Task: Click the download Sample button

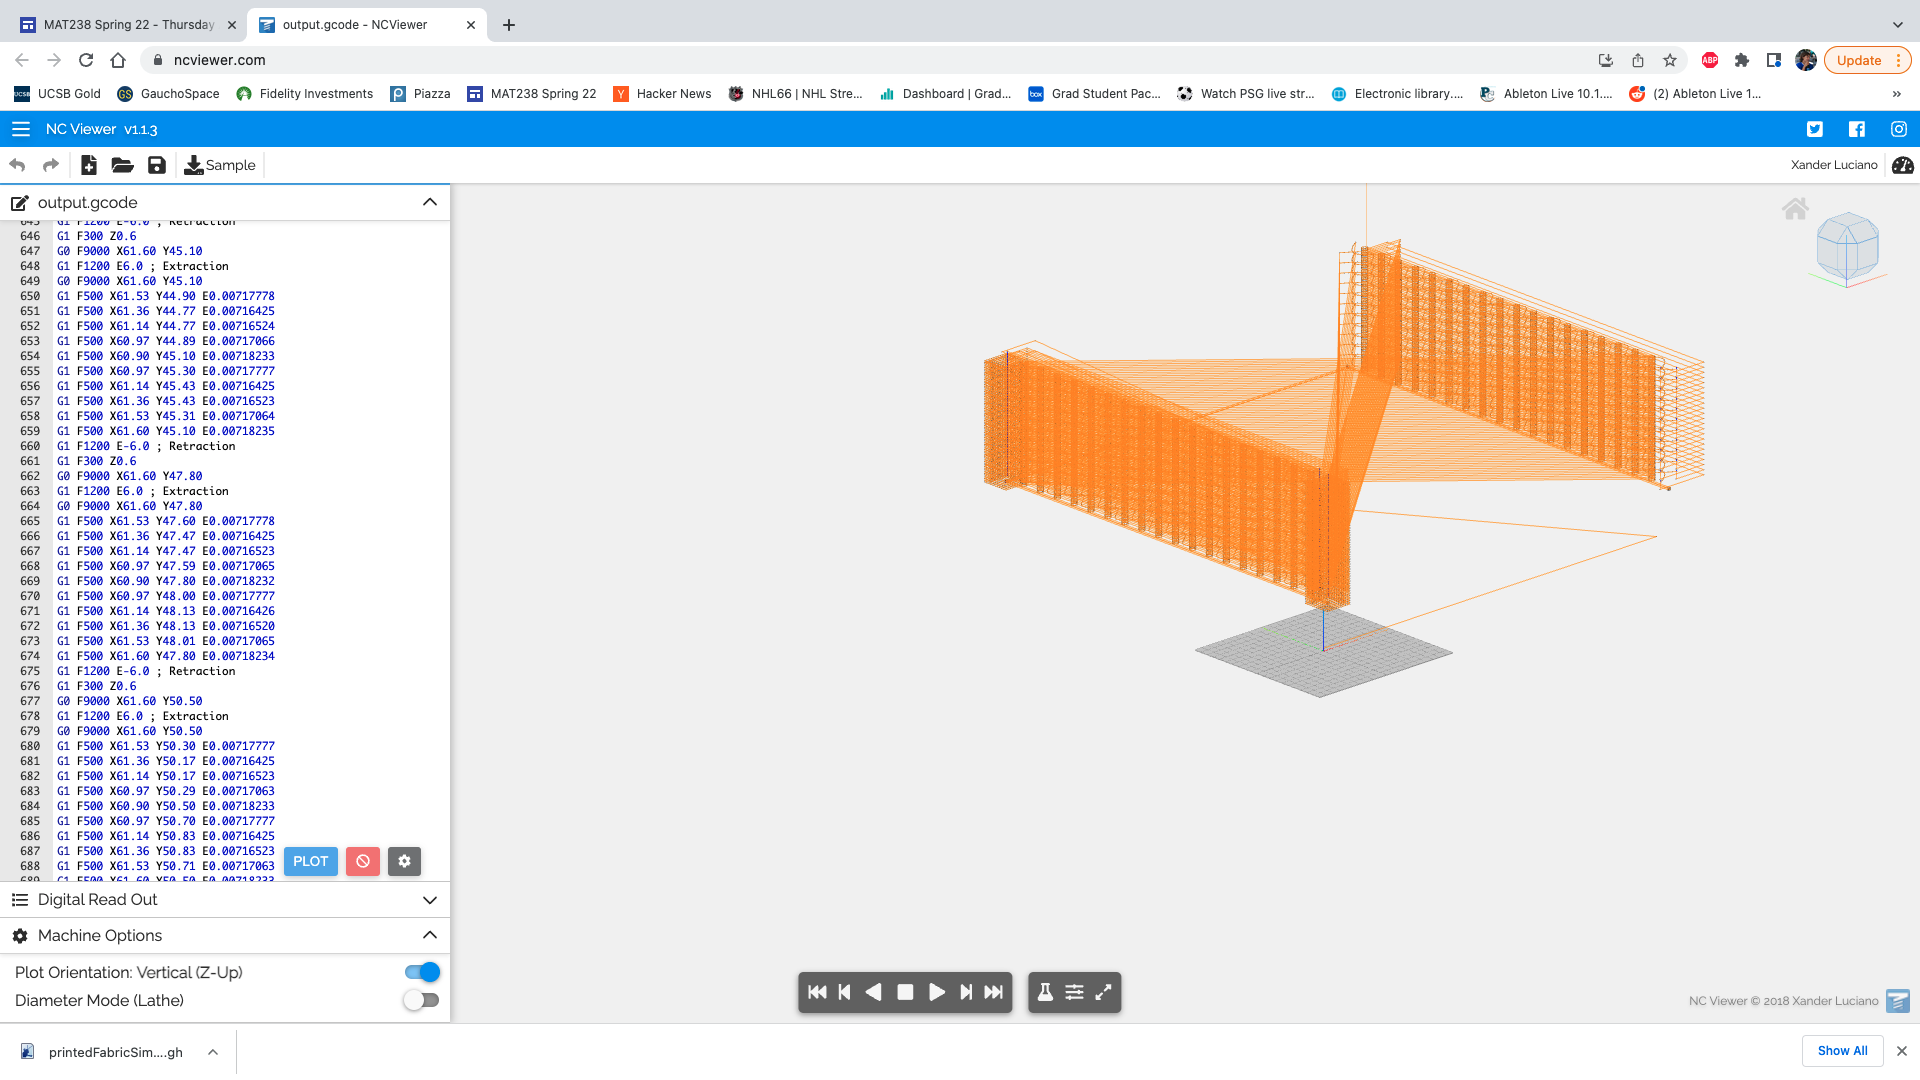Action: (x=218, y=165)
